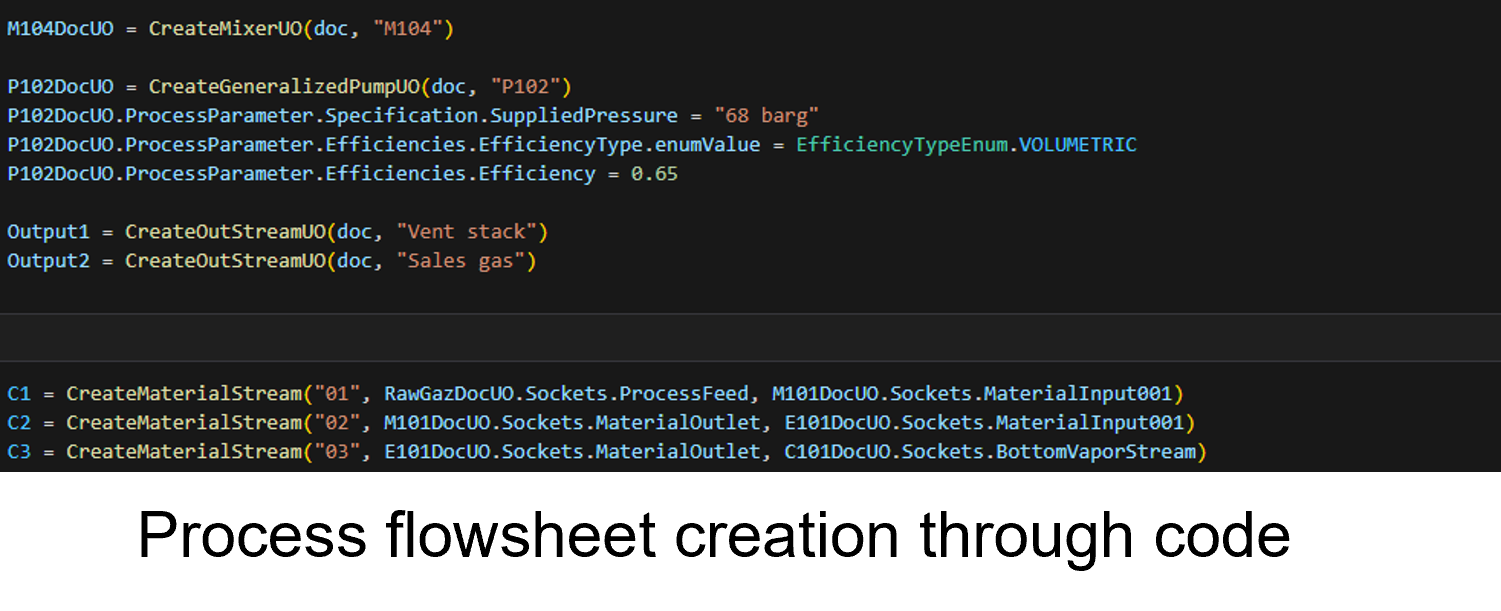Place cursor on the "M104" string

[407, 29]
